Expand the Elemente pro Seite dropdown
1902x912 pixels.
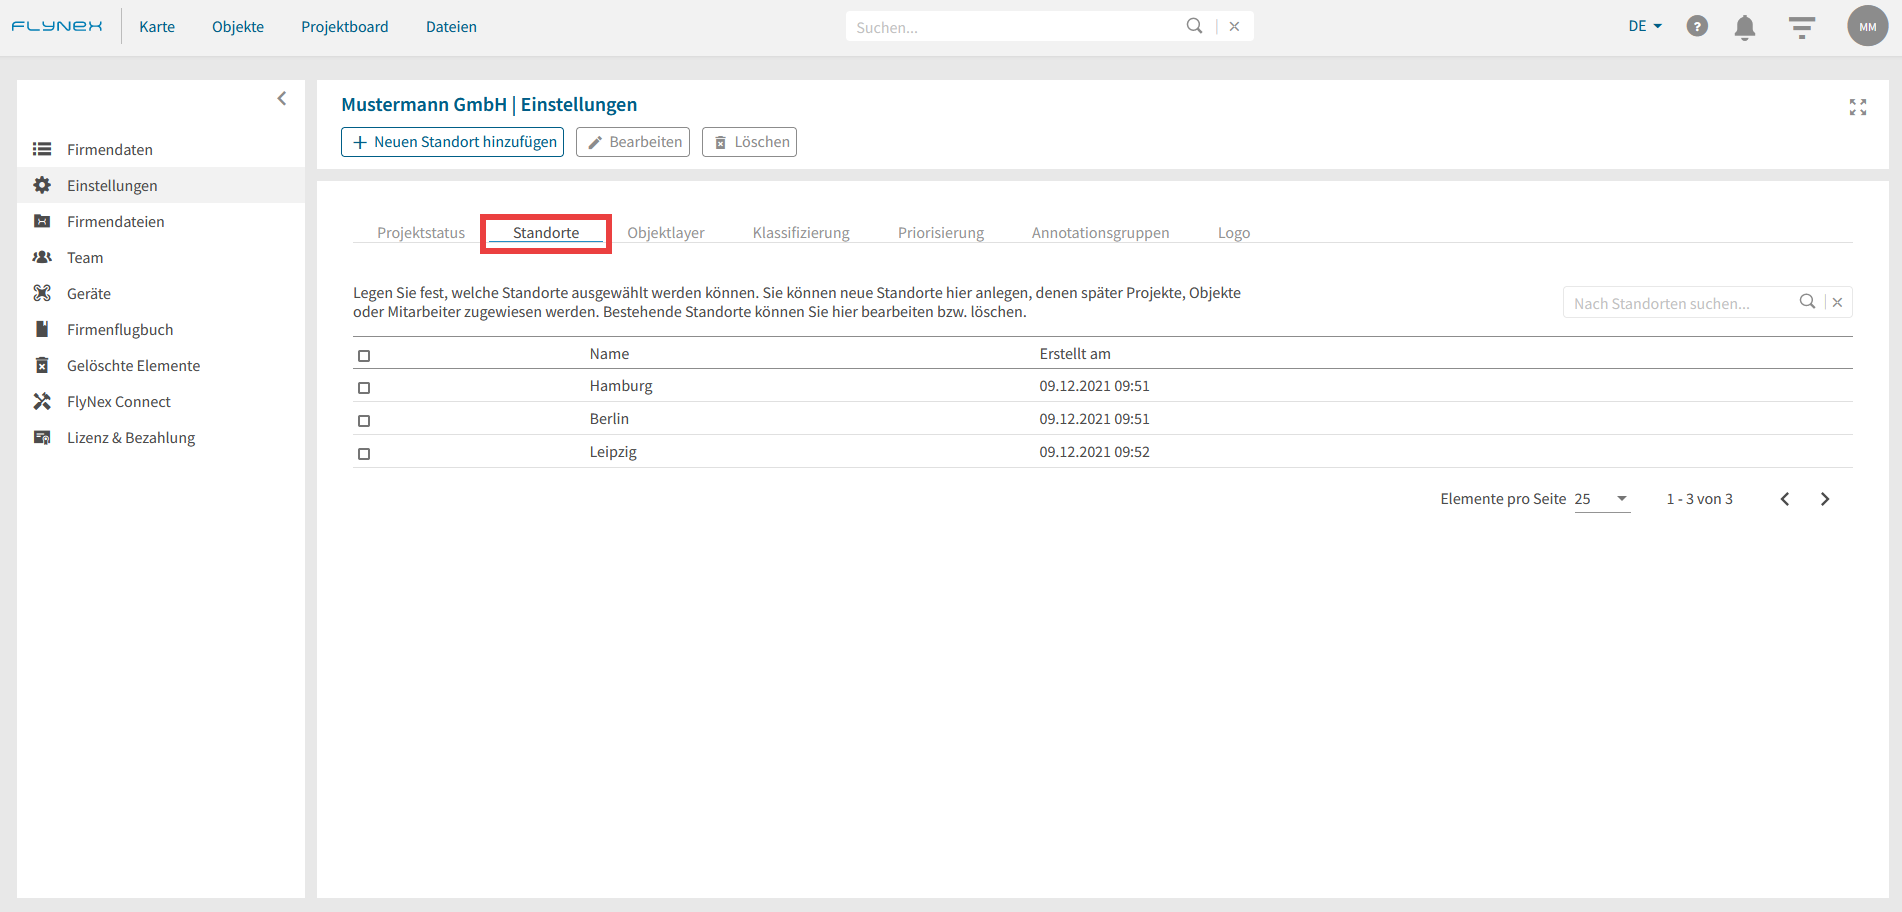1602,499
